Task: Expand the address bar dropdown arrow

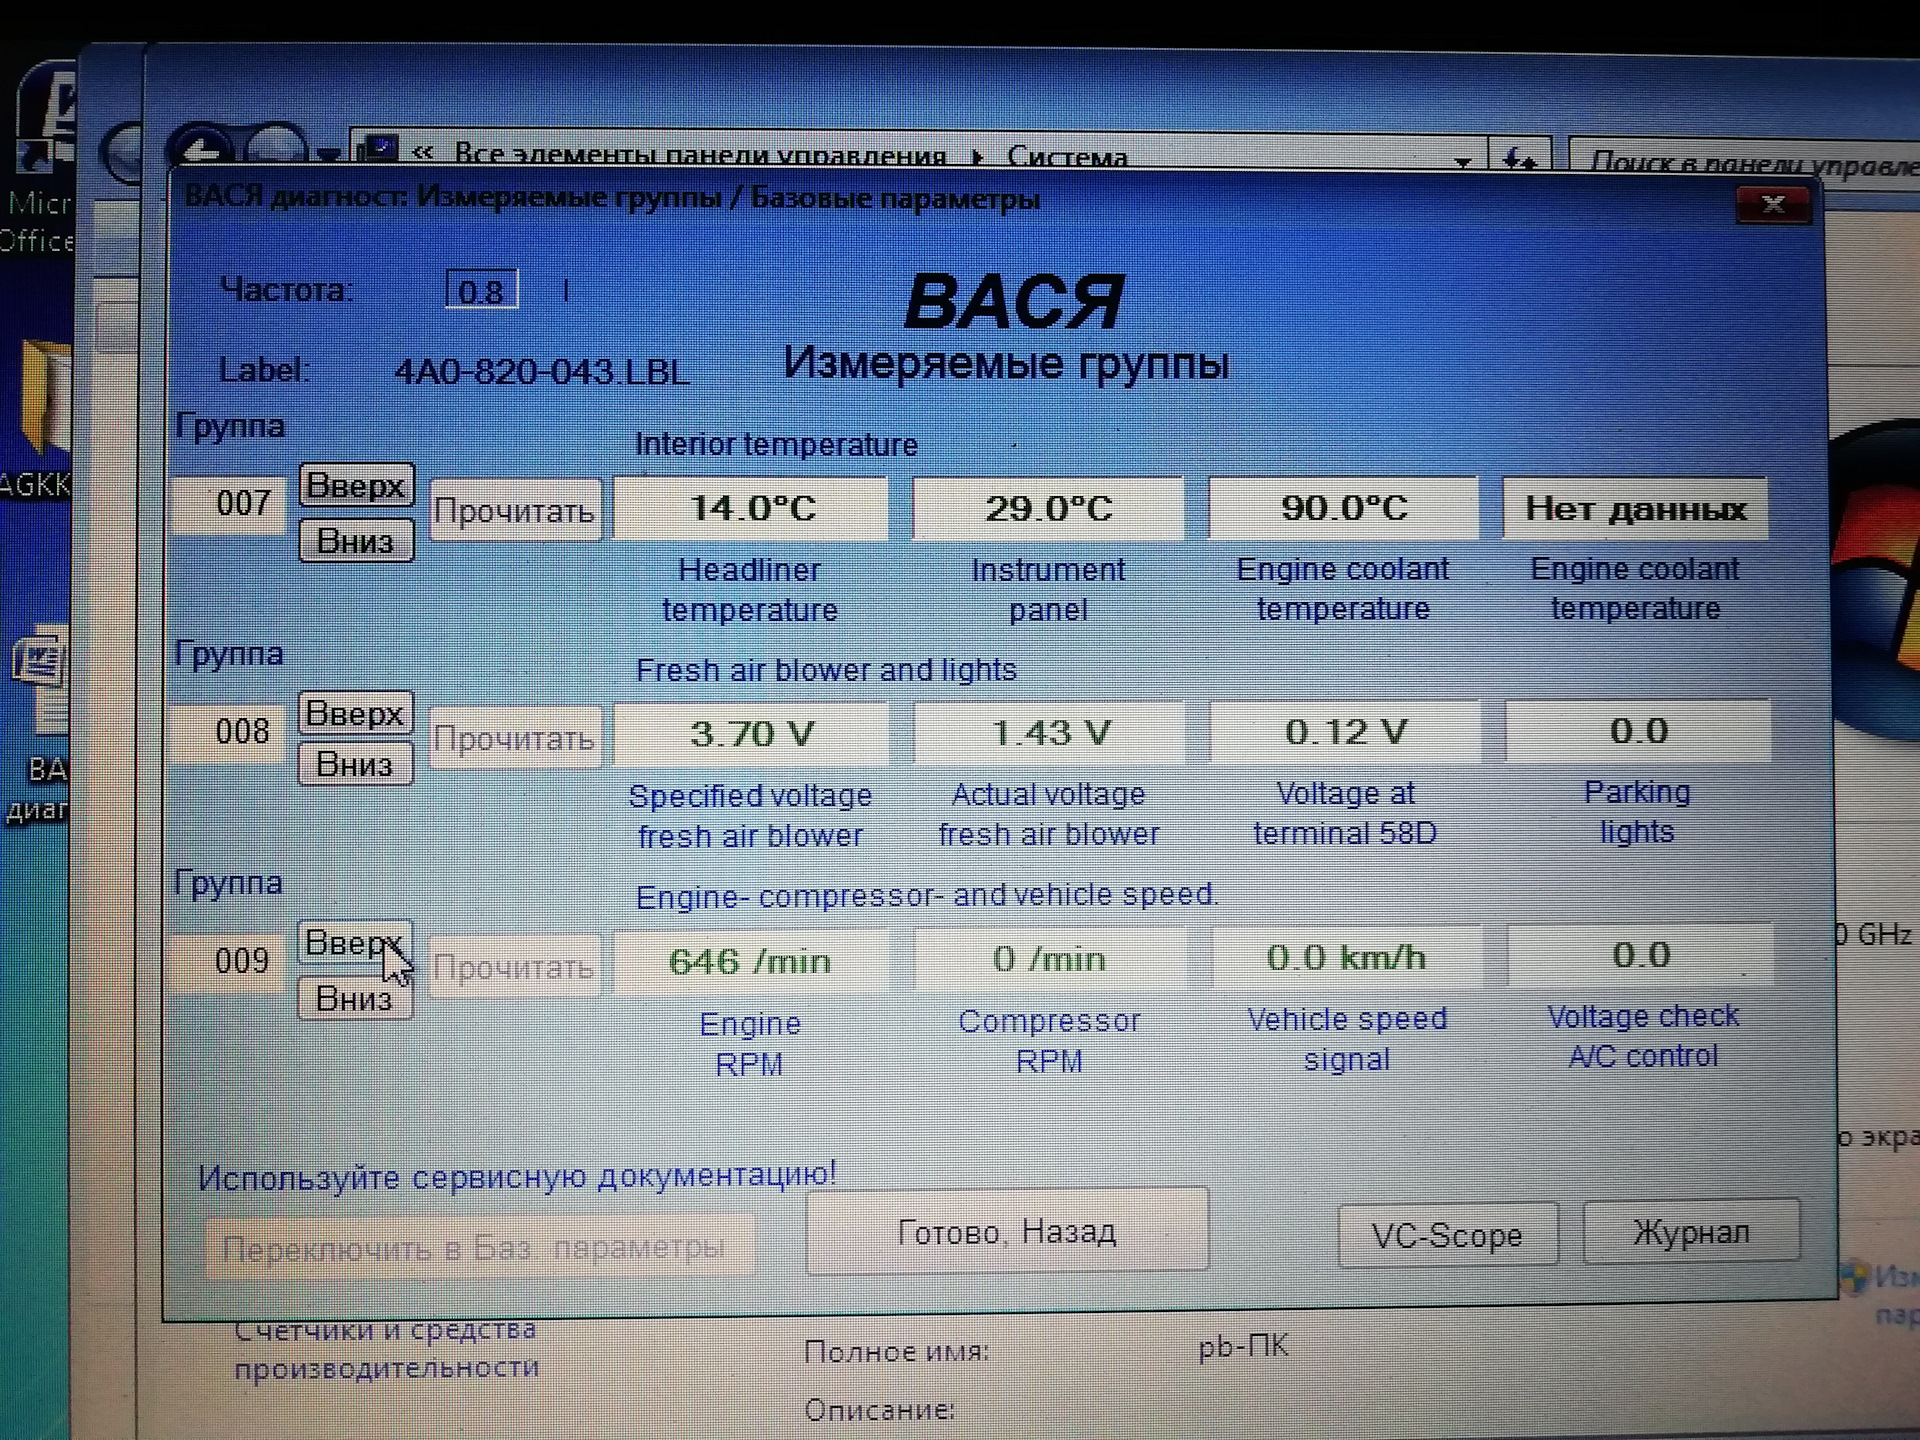Action: pos(1462,160)
